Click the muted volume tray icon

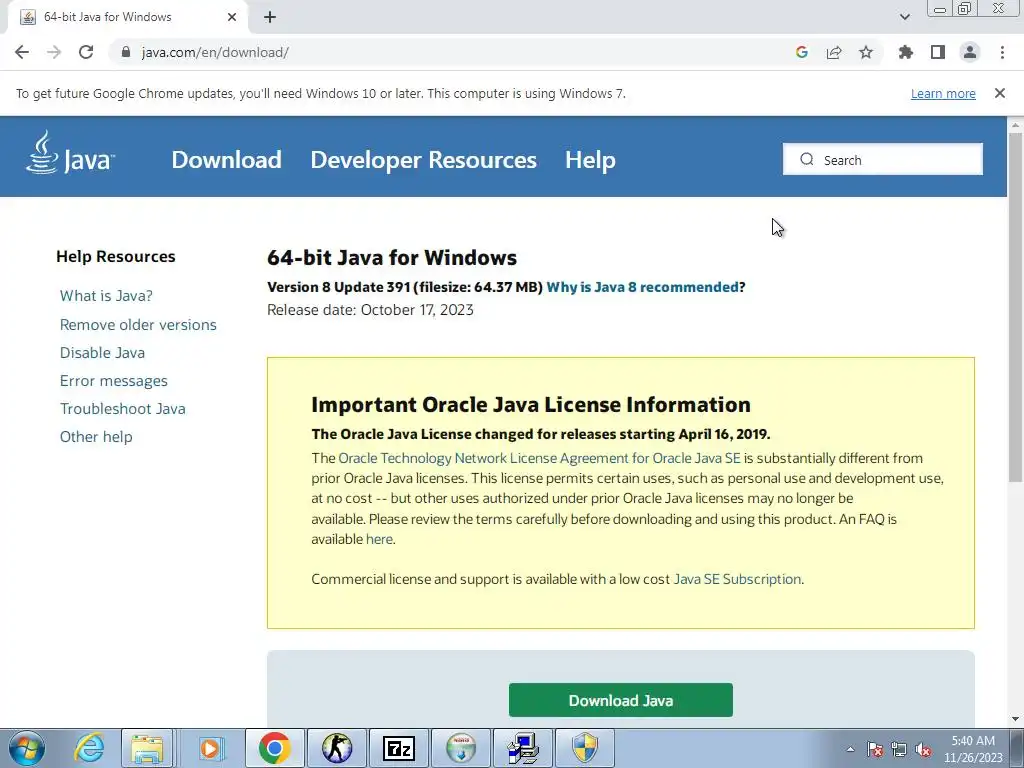(923, 749)
